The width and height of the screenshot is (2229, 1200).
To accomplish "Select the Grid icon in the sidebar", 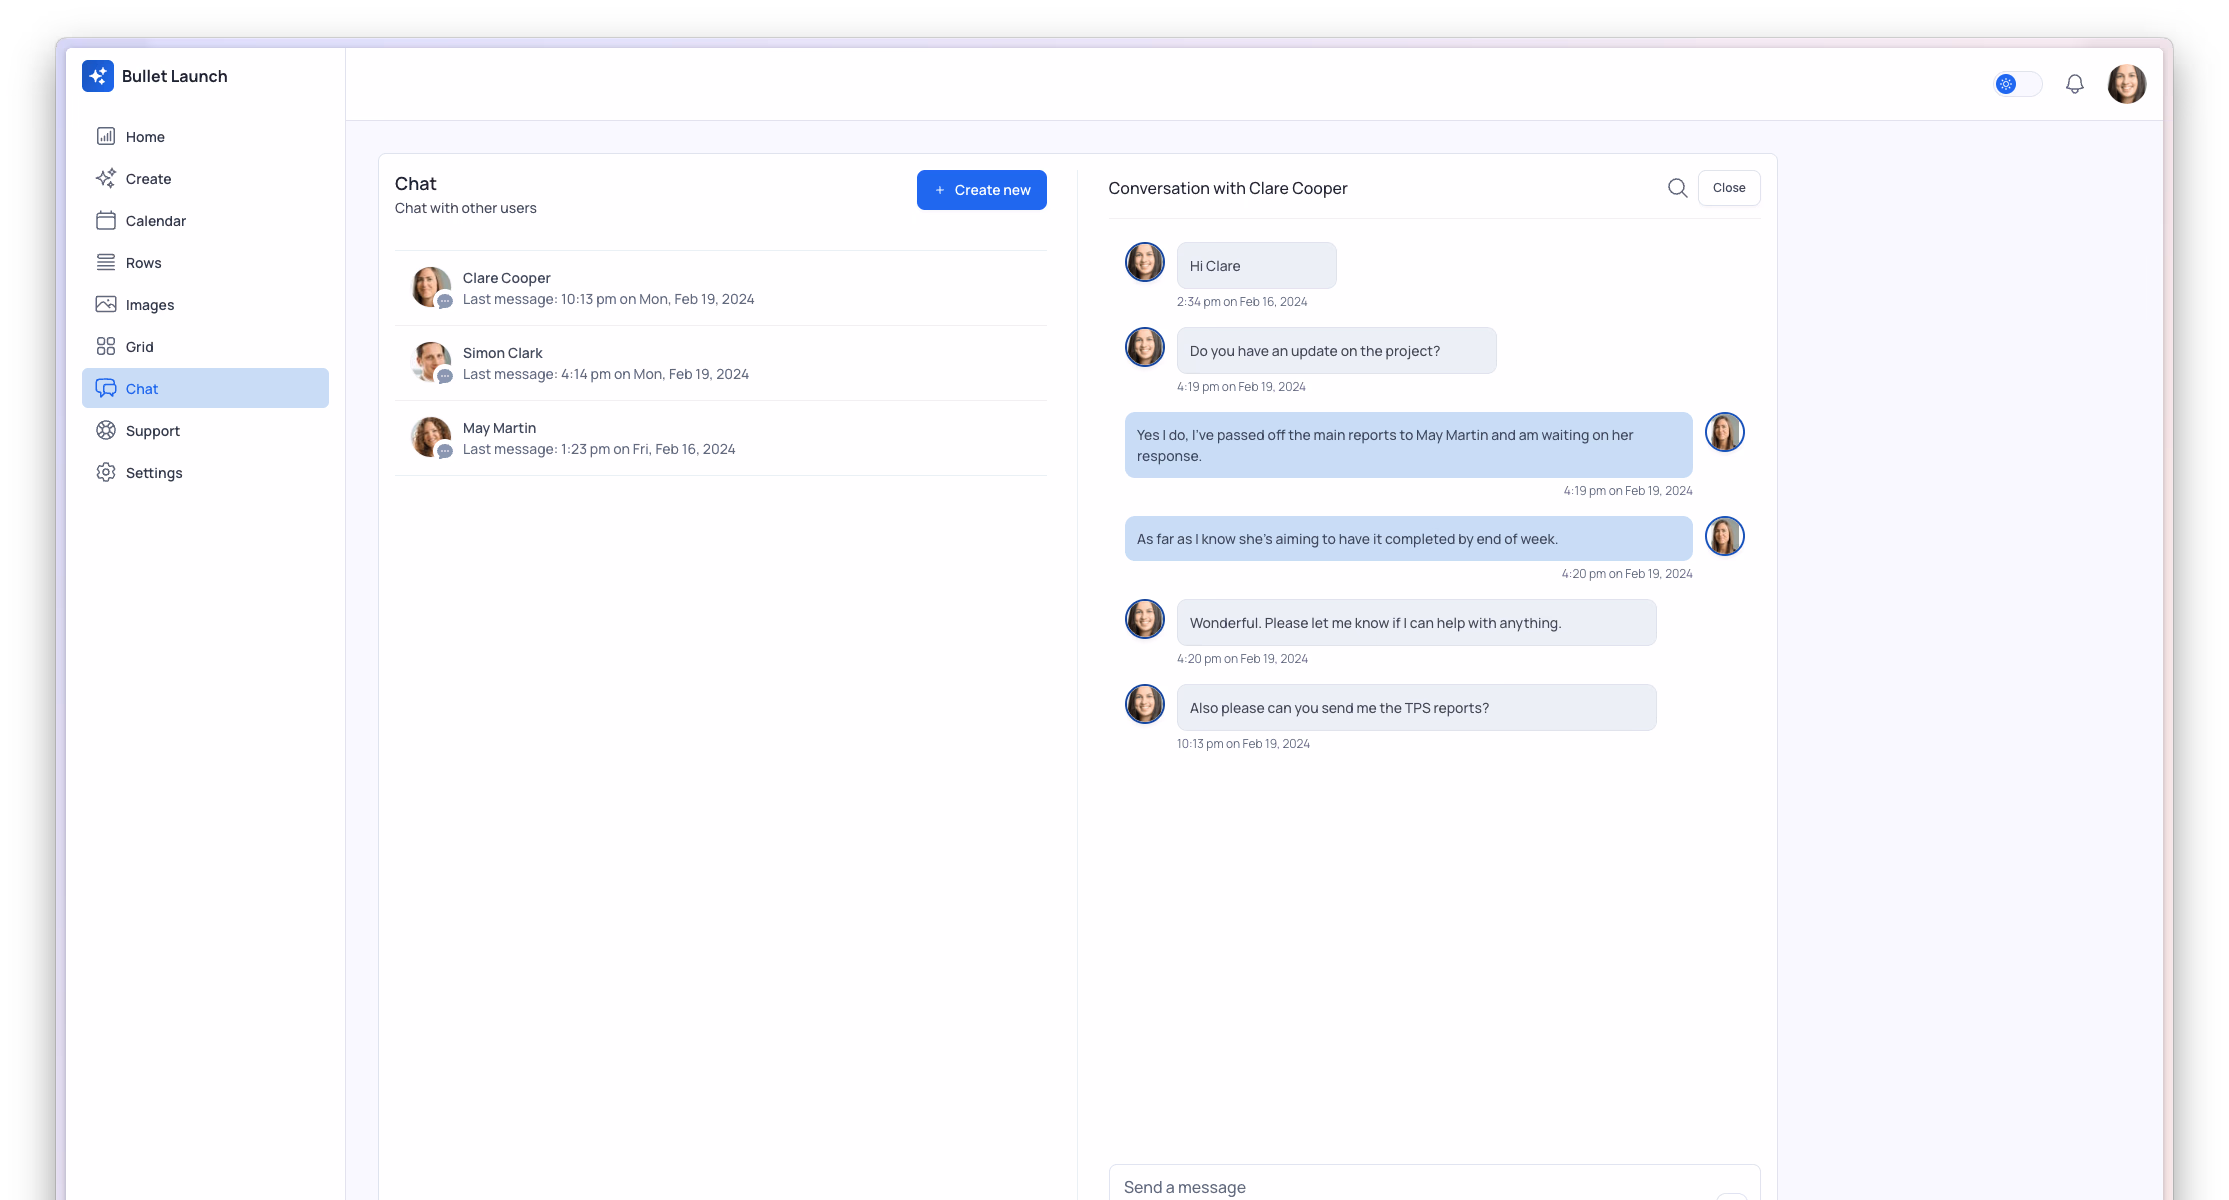I will pos(106,346).
